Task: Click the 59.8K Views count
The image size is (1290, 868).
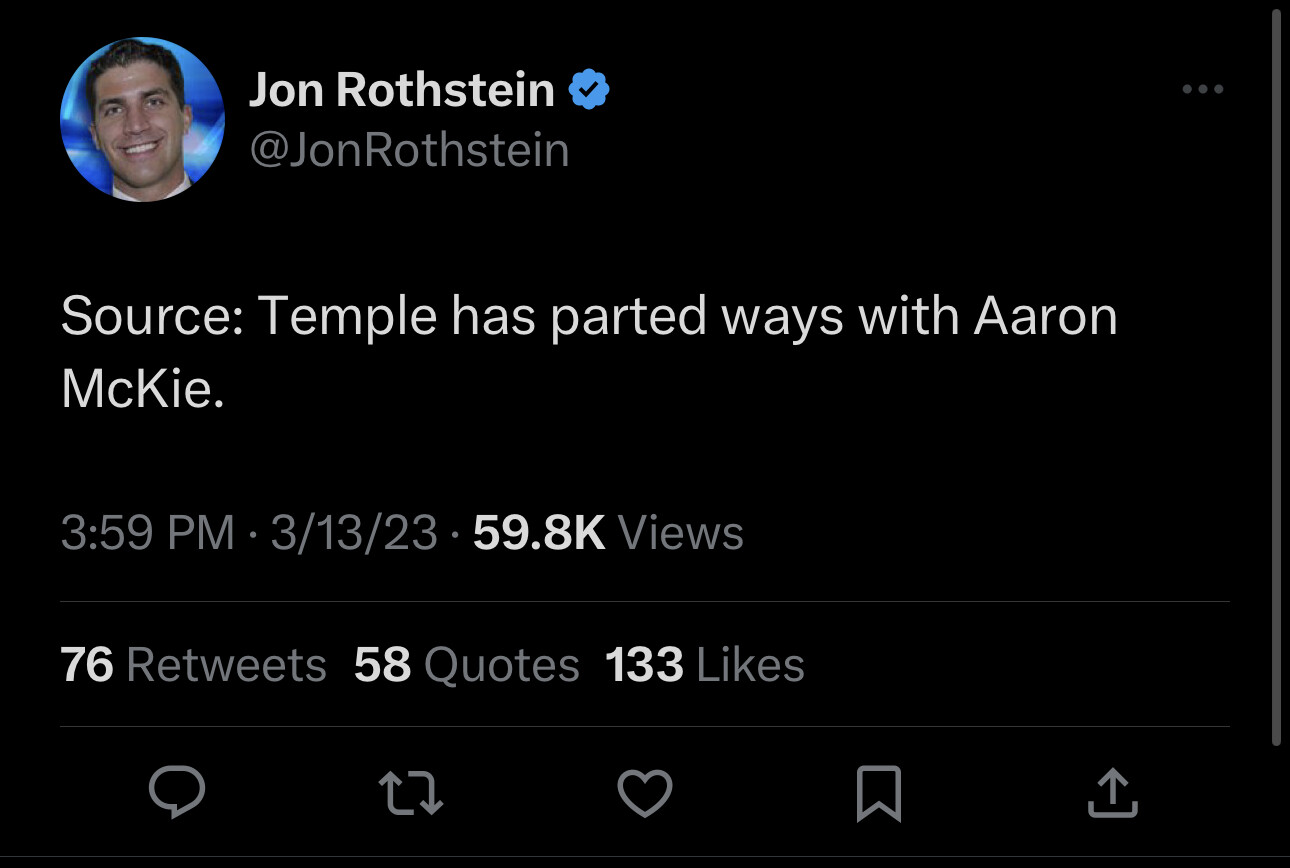Action: (608, 533)
